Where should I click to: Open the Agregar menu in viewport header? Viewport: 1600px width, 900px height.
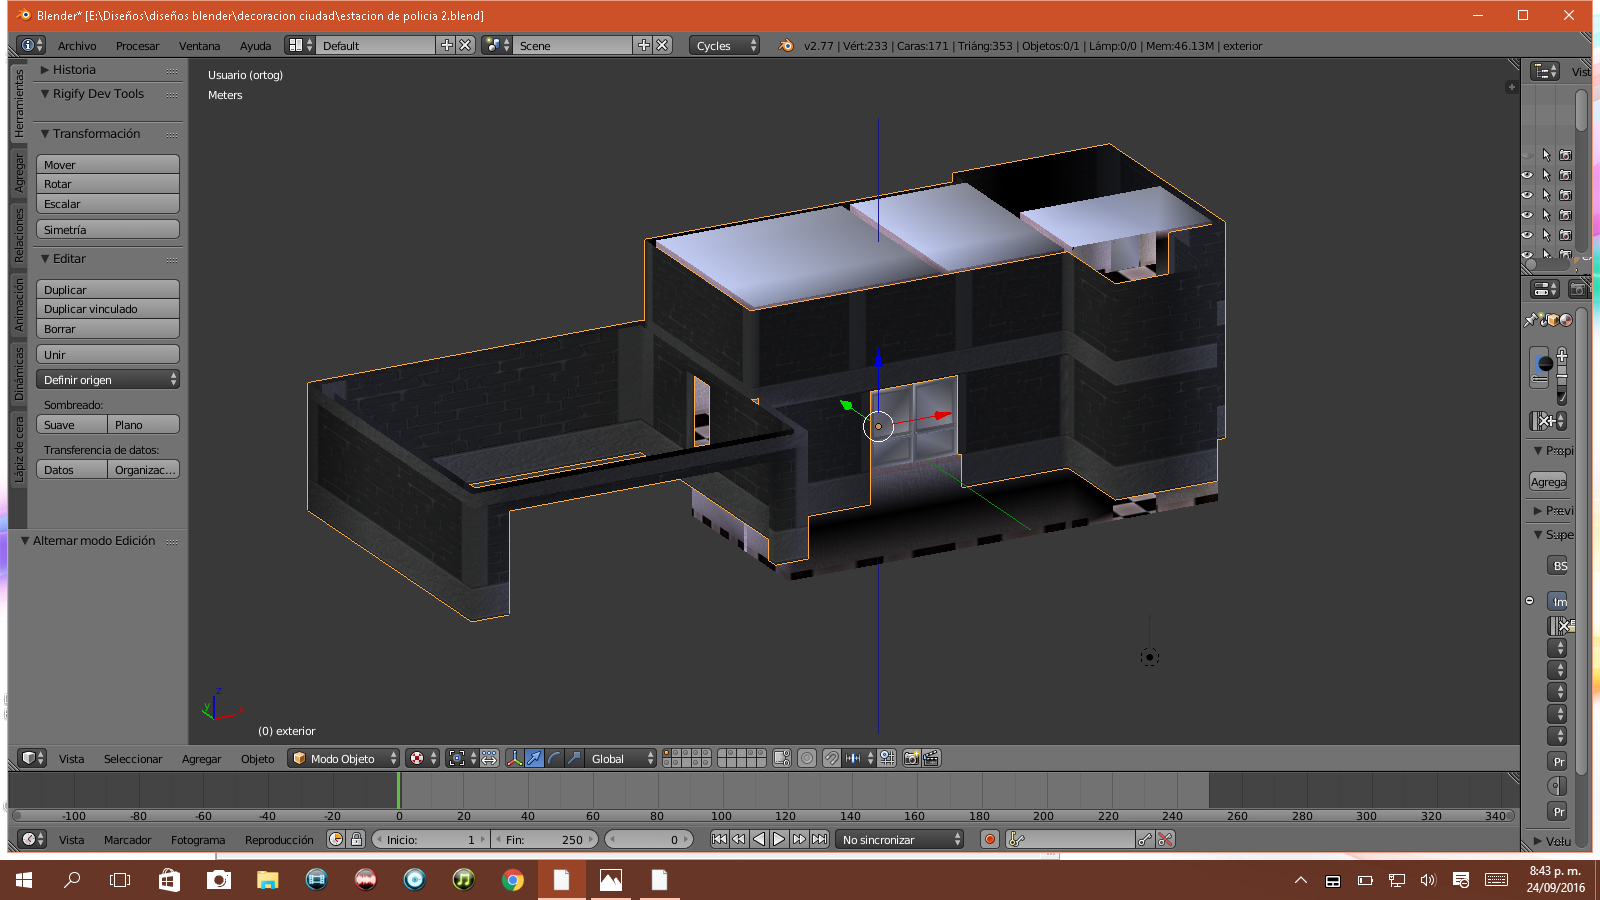click(x=201, y=759)
